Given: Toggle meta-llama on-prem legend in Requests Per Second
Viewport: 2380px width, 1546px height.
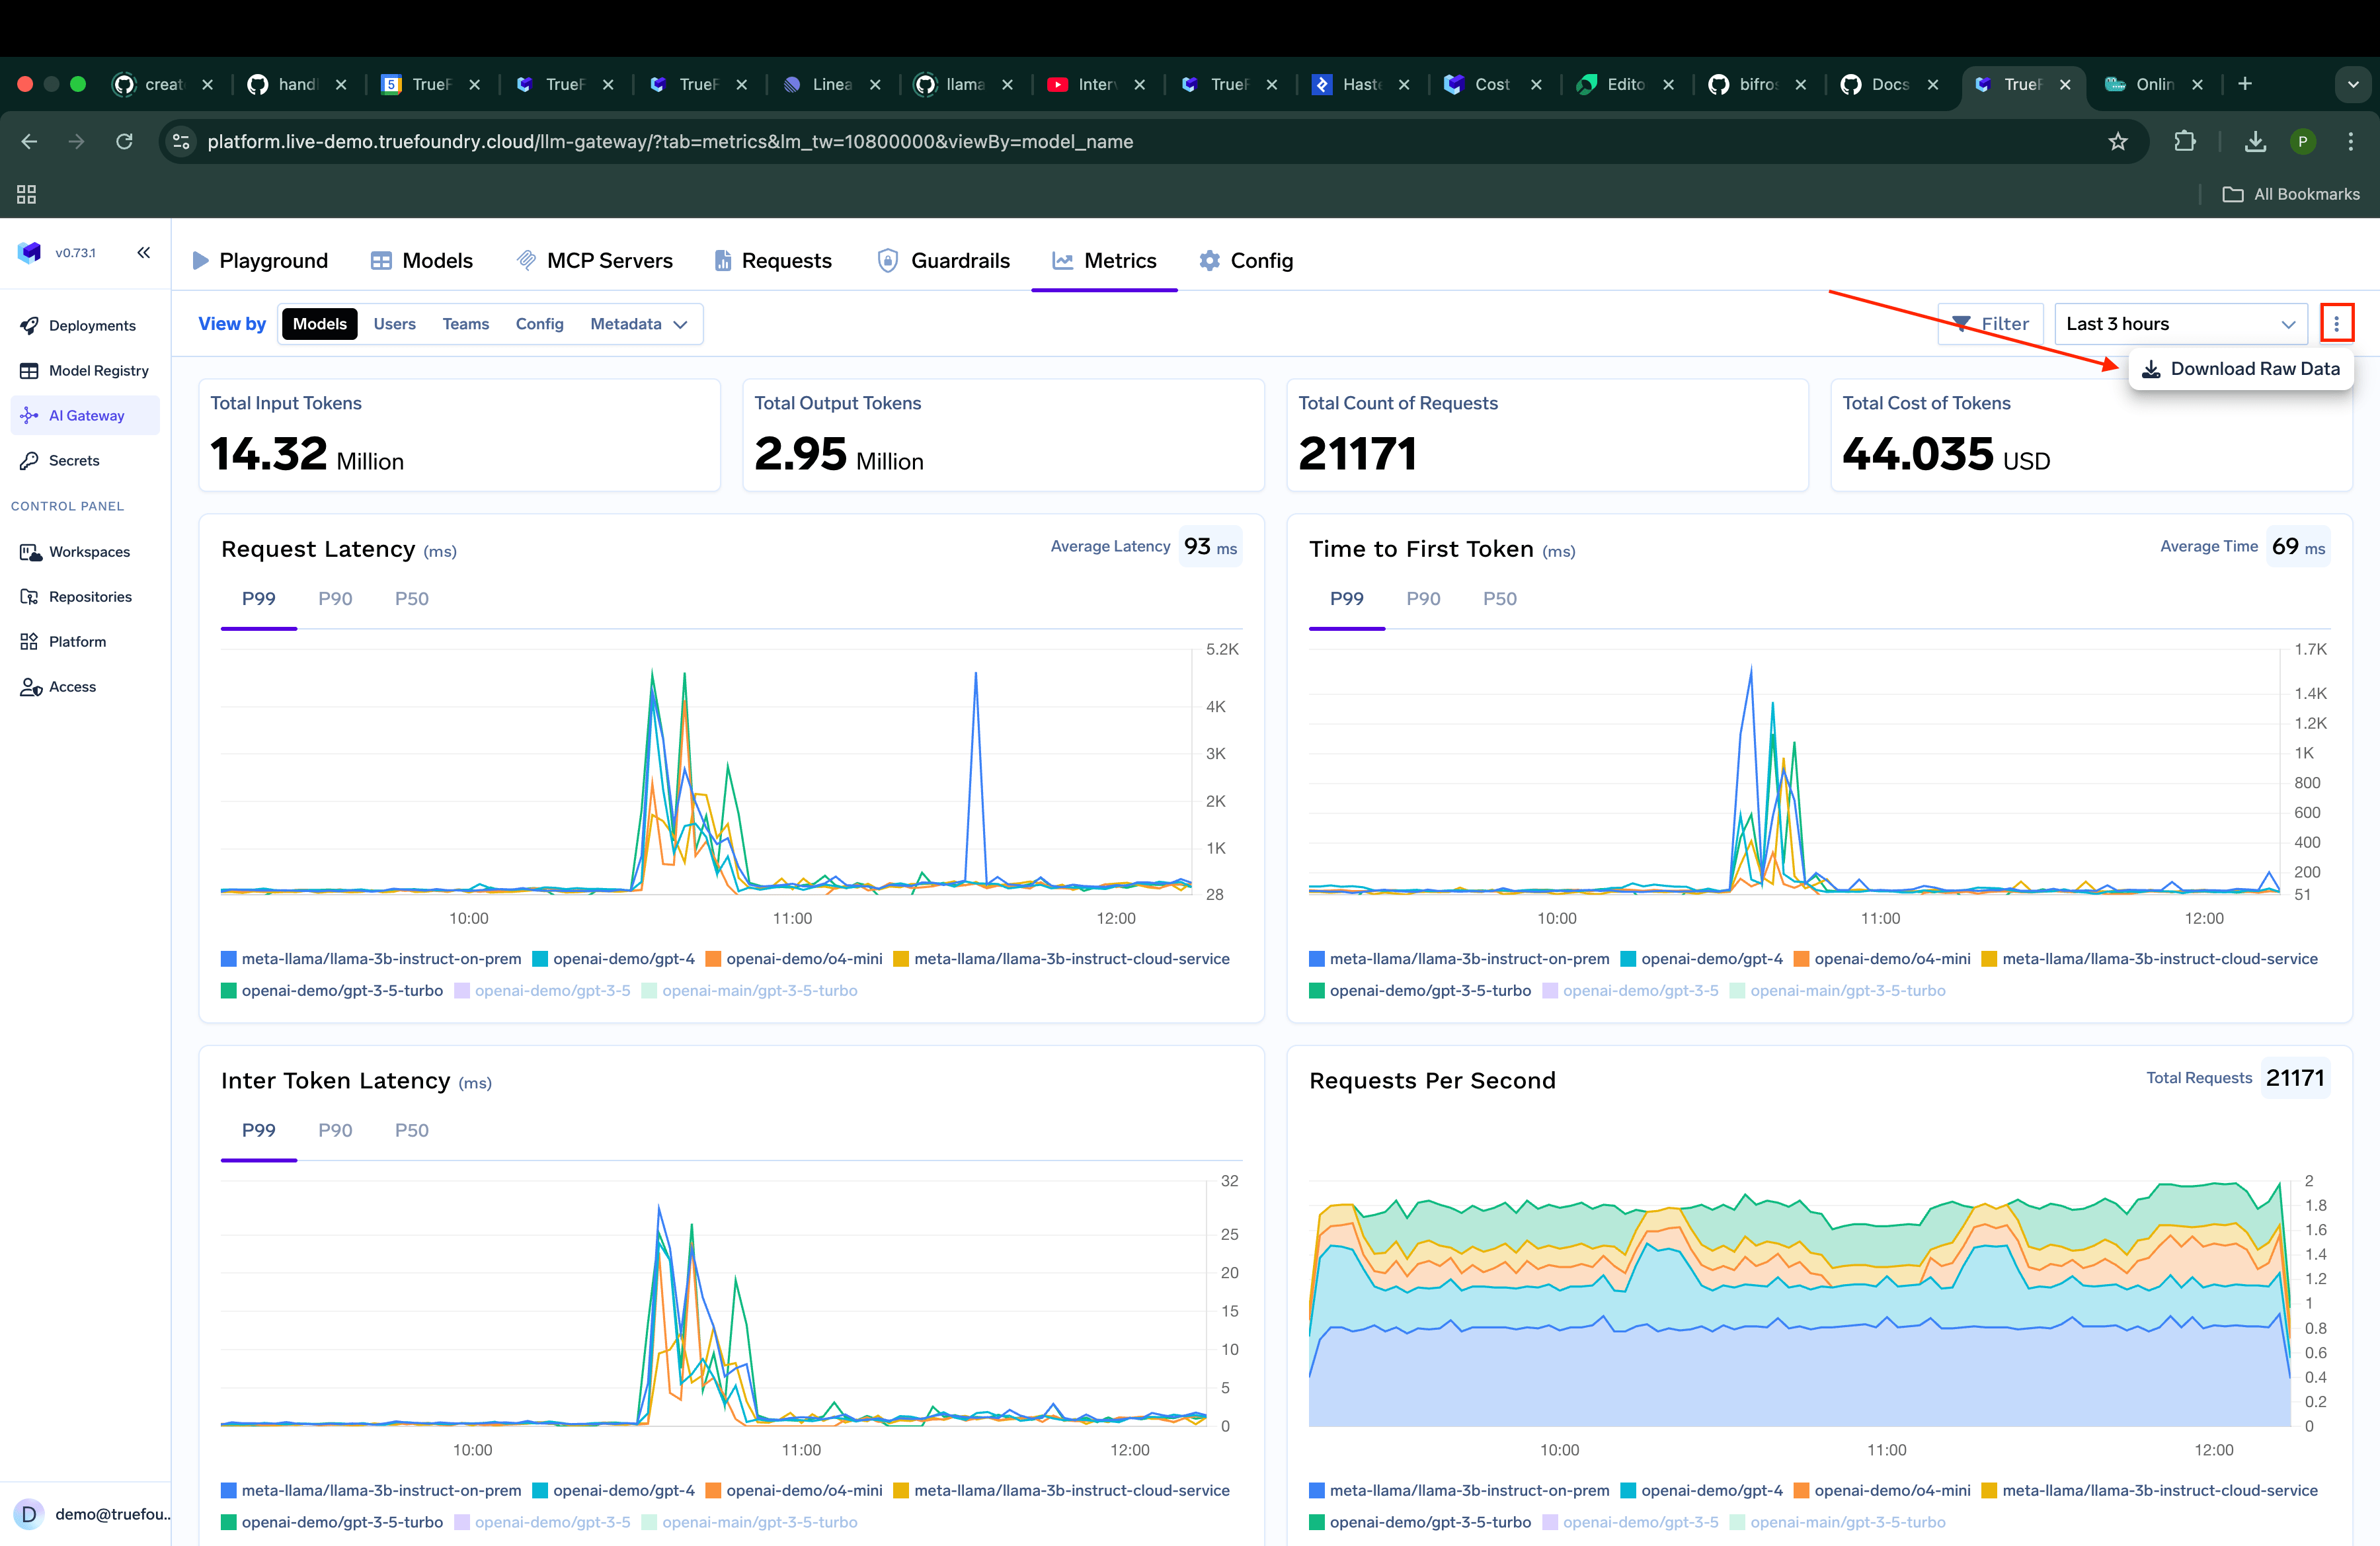Looking at the screenshot, I should pyautogui.click(x=1459, y=1490).
